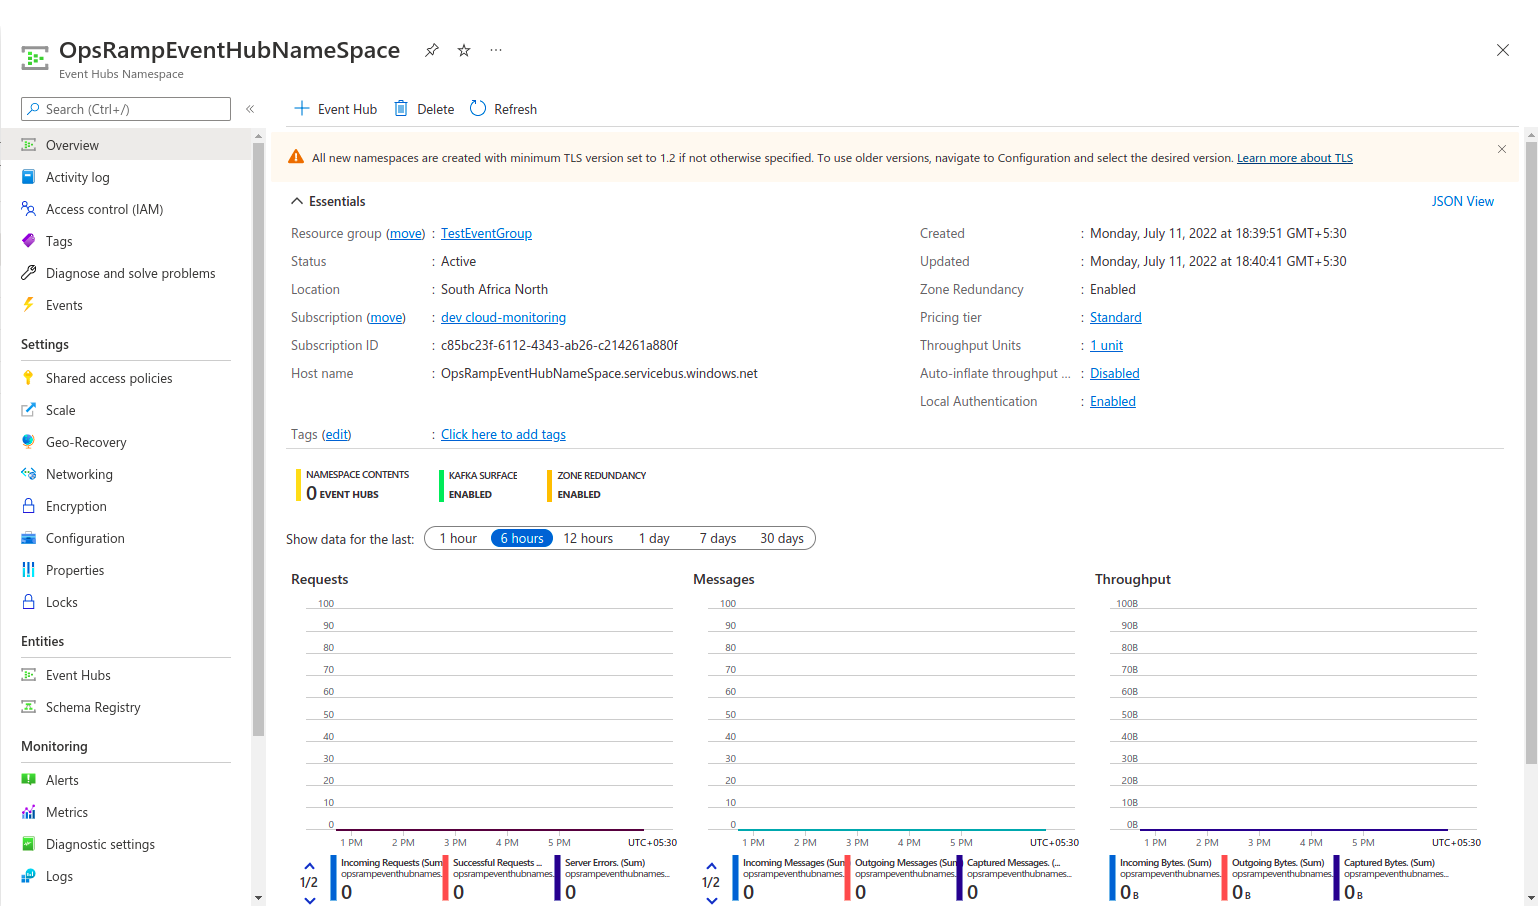Screen dimensions: 1538x906
Task: Open the Event Hubs entity icon
Action: 29,675
